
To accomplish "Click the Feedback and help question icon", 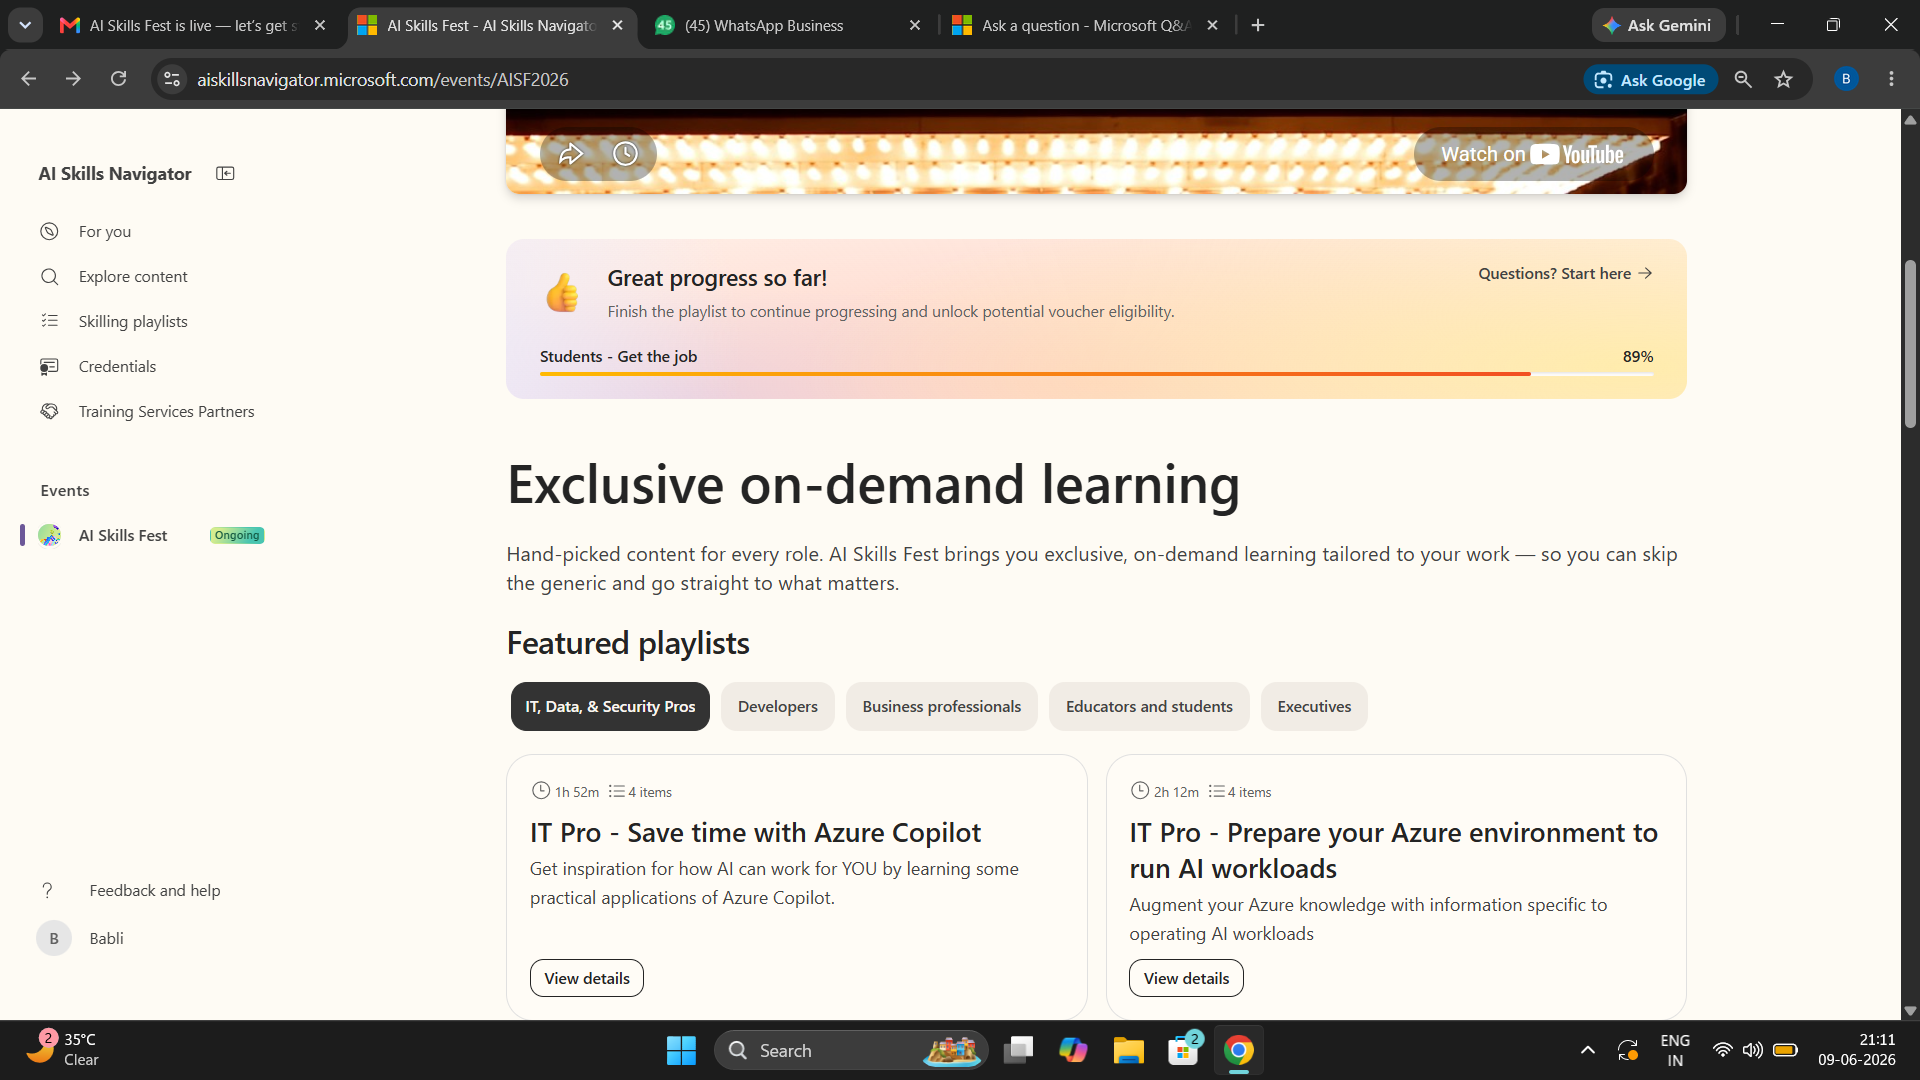I will tap(47, 890).
